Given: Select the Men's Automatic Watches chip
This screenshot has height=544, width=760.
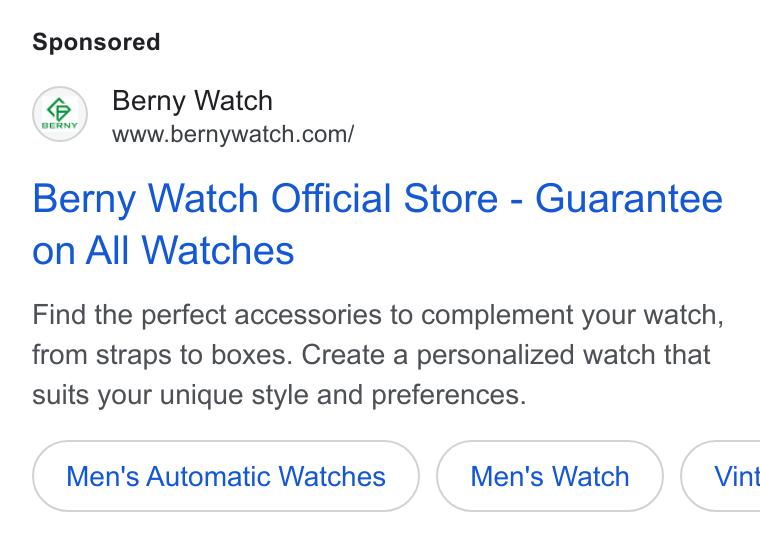Looking at the screenshot, I should pos(226,476).
